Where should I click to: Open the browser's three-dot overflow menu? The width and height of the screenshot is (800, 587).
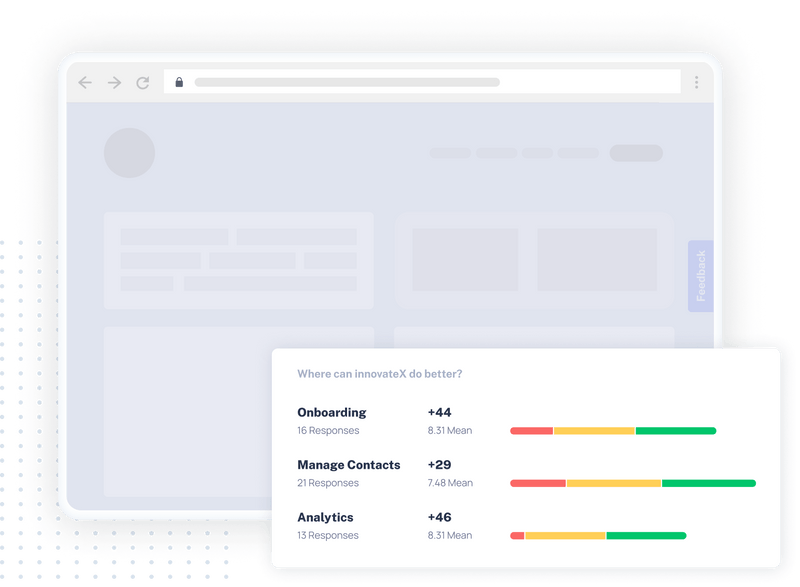click(x=695, y=82)
